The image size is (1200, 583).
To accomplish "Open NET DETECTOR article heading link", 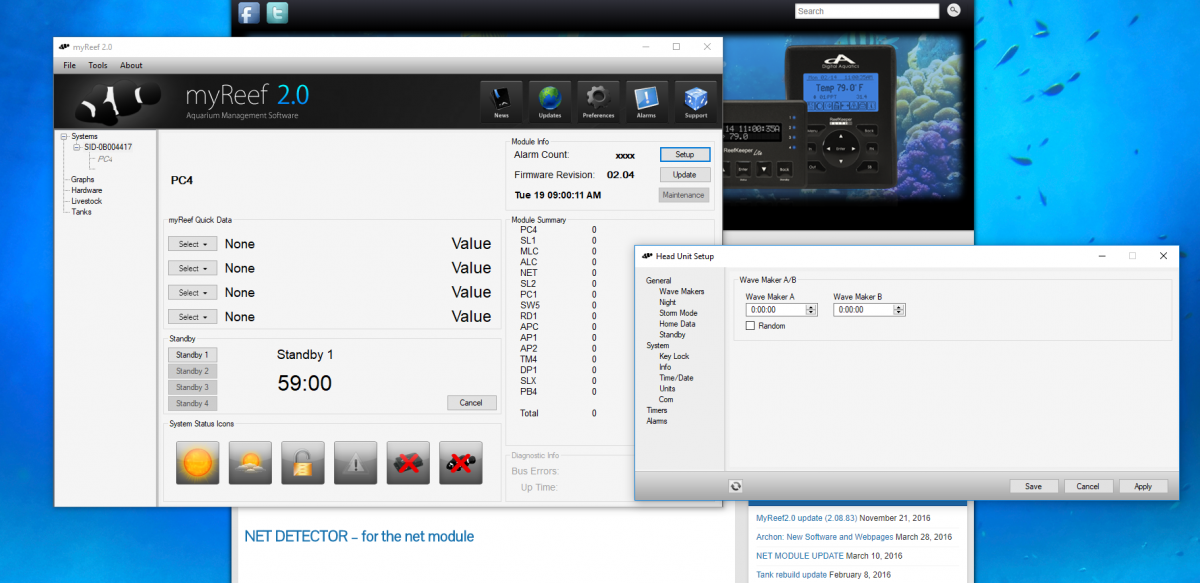I will click(x=359, y=537).
